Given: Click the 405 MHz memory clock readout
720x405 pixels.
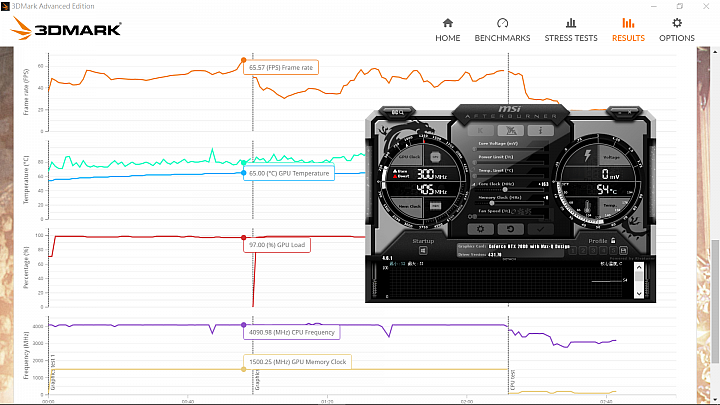Looking at the screenshot, I should click(431, 189).
